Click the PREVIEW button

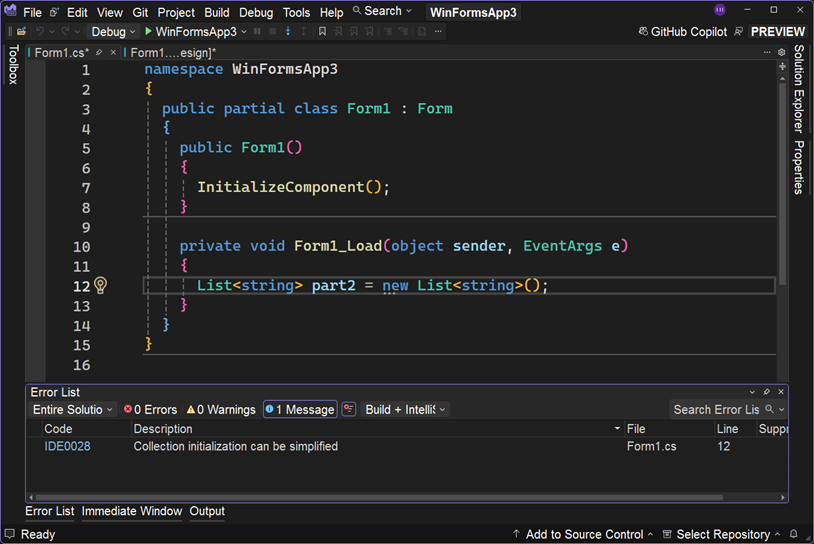pos(778,32)
